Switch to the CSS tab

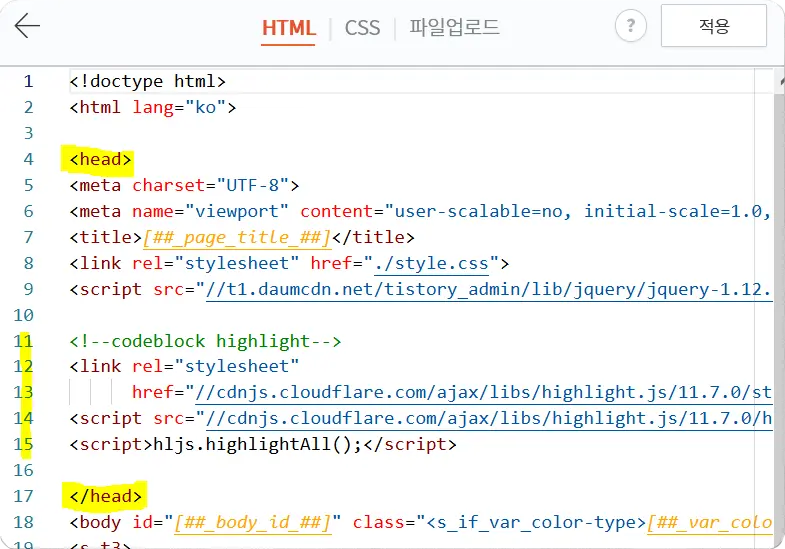click(x=362, y=28)
